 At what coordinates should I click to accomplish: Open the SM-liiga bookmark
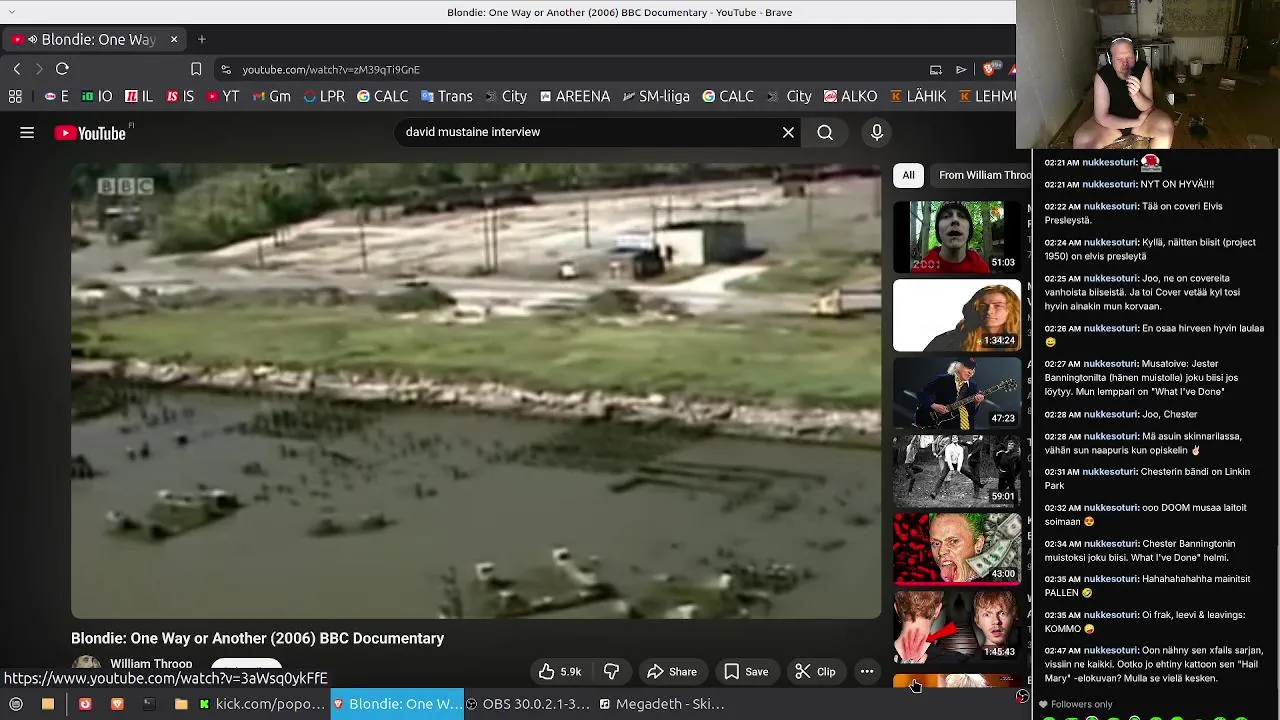656,96
